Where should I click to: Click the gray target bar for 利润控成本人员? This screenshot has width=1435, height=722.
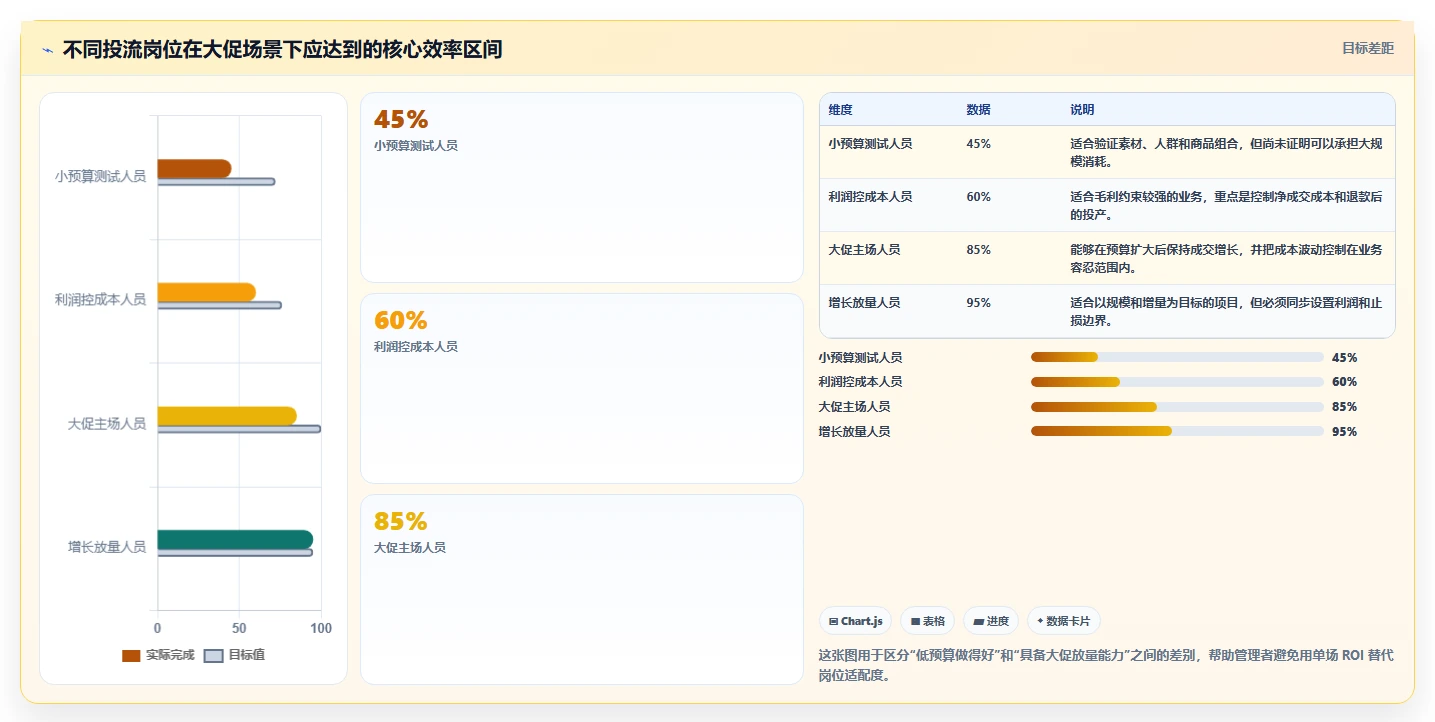point(219,305)
